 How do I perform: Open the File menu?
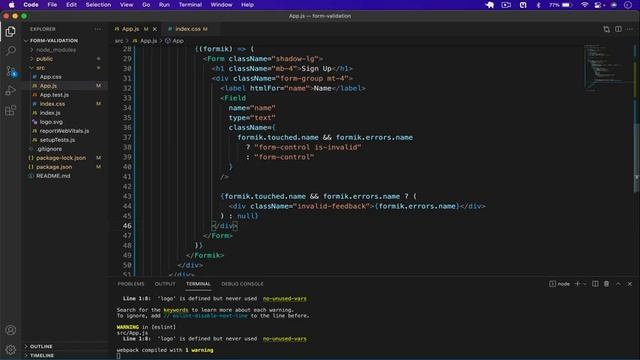[52, 5]
